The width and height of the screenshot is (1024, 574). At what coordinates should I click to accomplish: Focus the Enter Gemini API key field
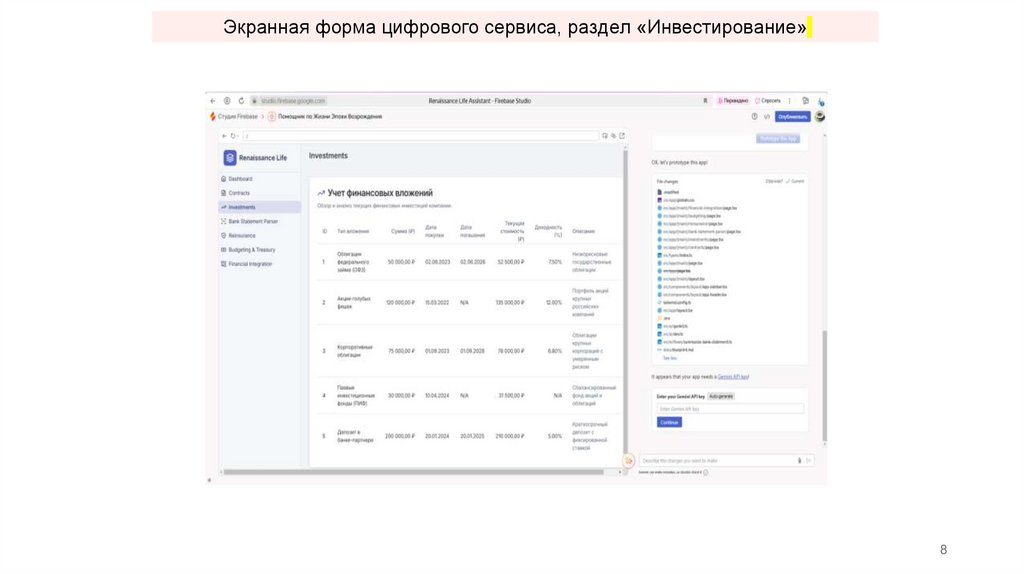(x=730, y=409)
